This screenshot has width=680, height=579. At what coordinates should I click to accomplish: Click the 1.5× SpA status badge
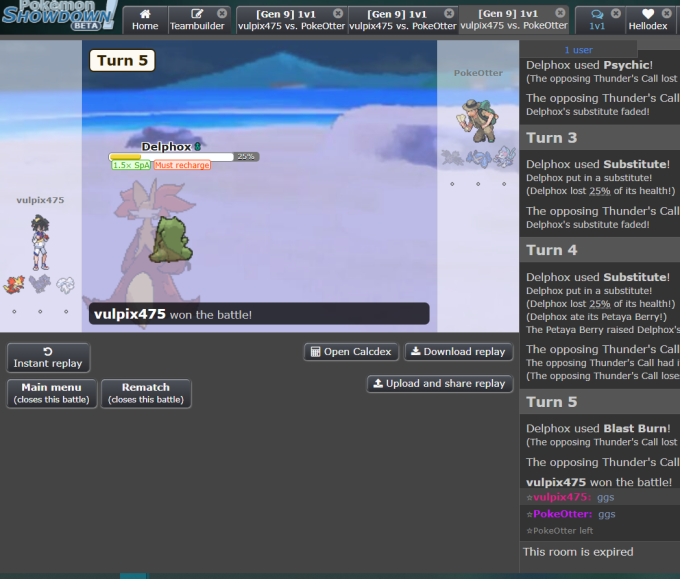(x=131, y=165)
